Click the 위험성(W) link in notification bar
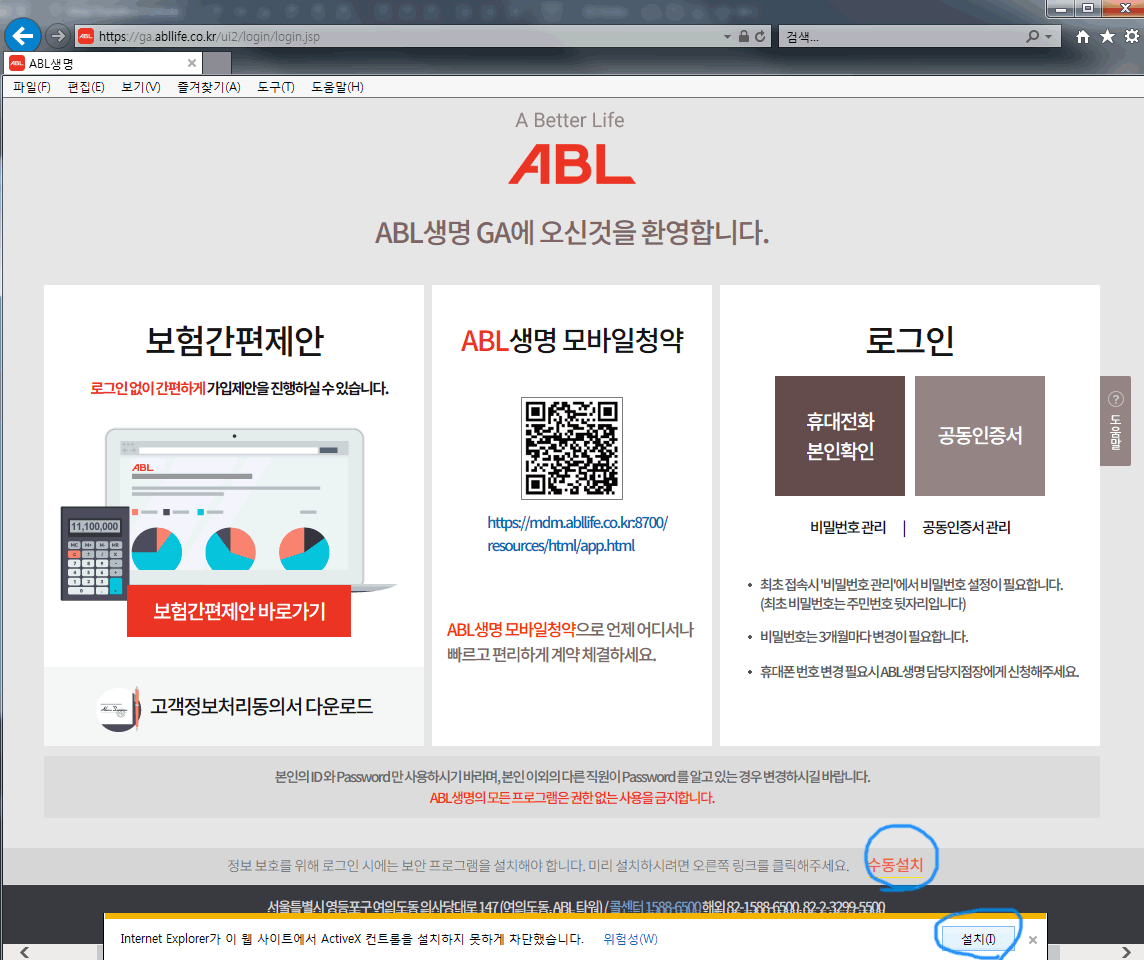The width and height of the screenshot is (1144, 960). (x=630, y=939)
